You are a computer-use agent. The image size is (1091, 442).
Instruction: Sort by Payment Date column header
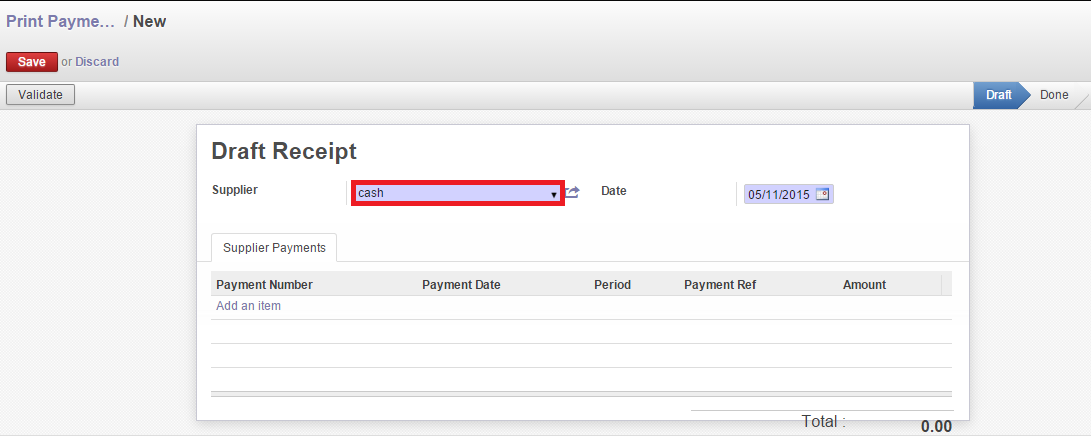pyautogui.click(x=461, y=284)
